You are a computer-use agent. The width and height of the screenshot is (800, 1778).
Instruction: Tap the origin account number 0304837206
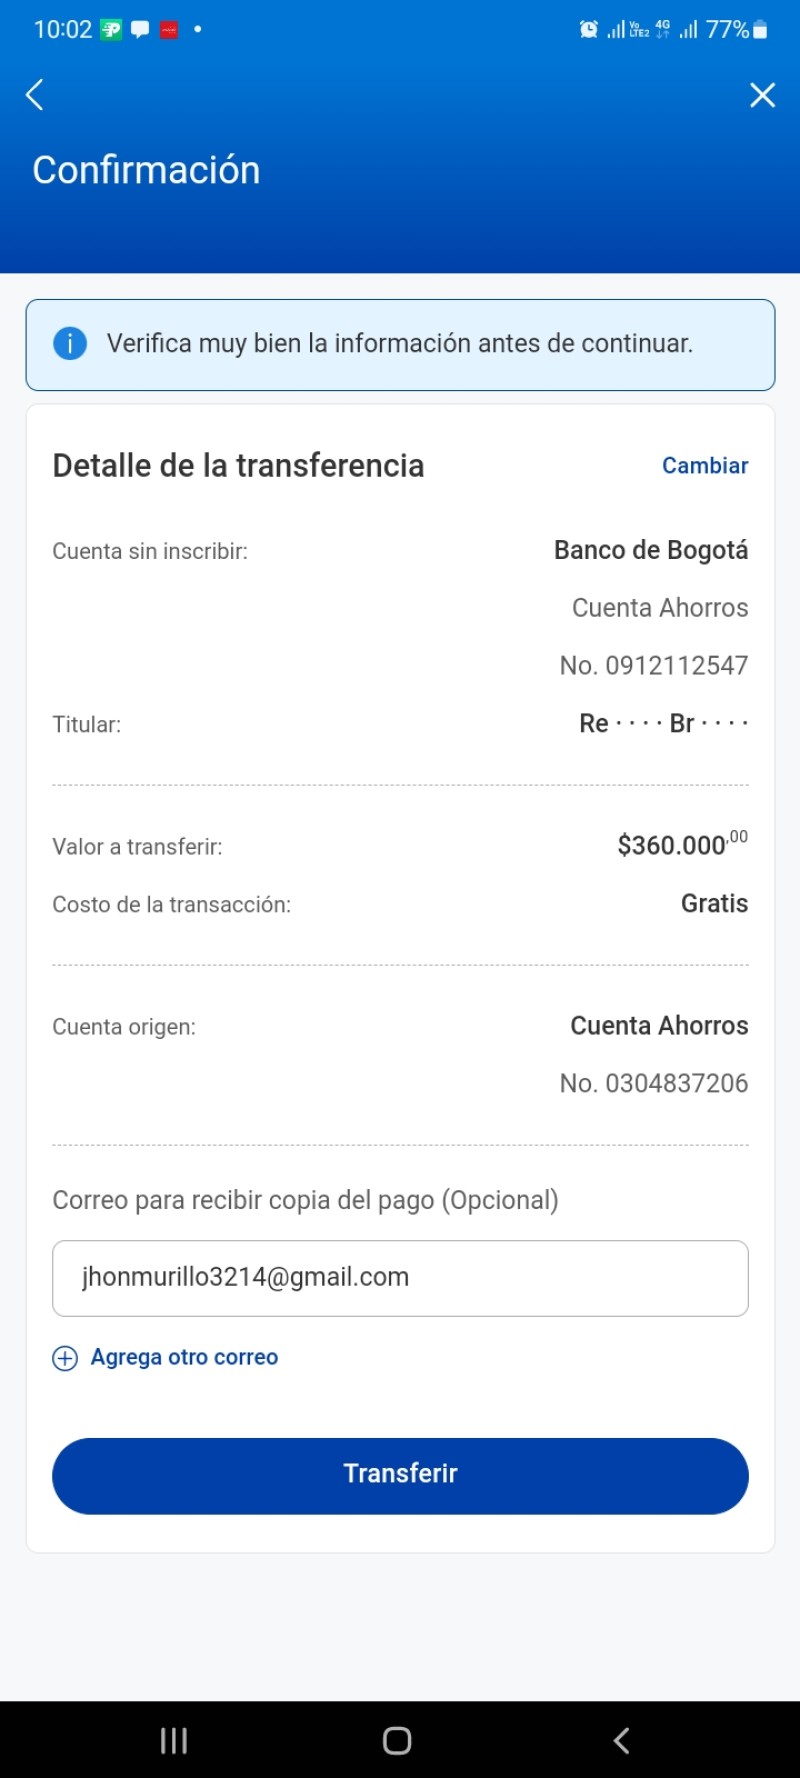coord(654,1084)
